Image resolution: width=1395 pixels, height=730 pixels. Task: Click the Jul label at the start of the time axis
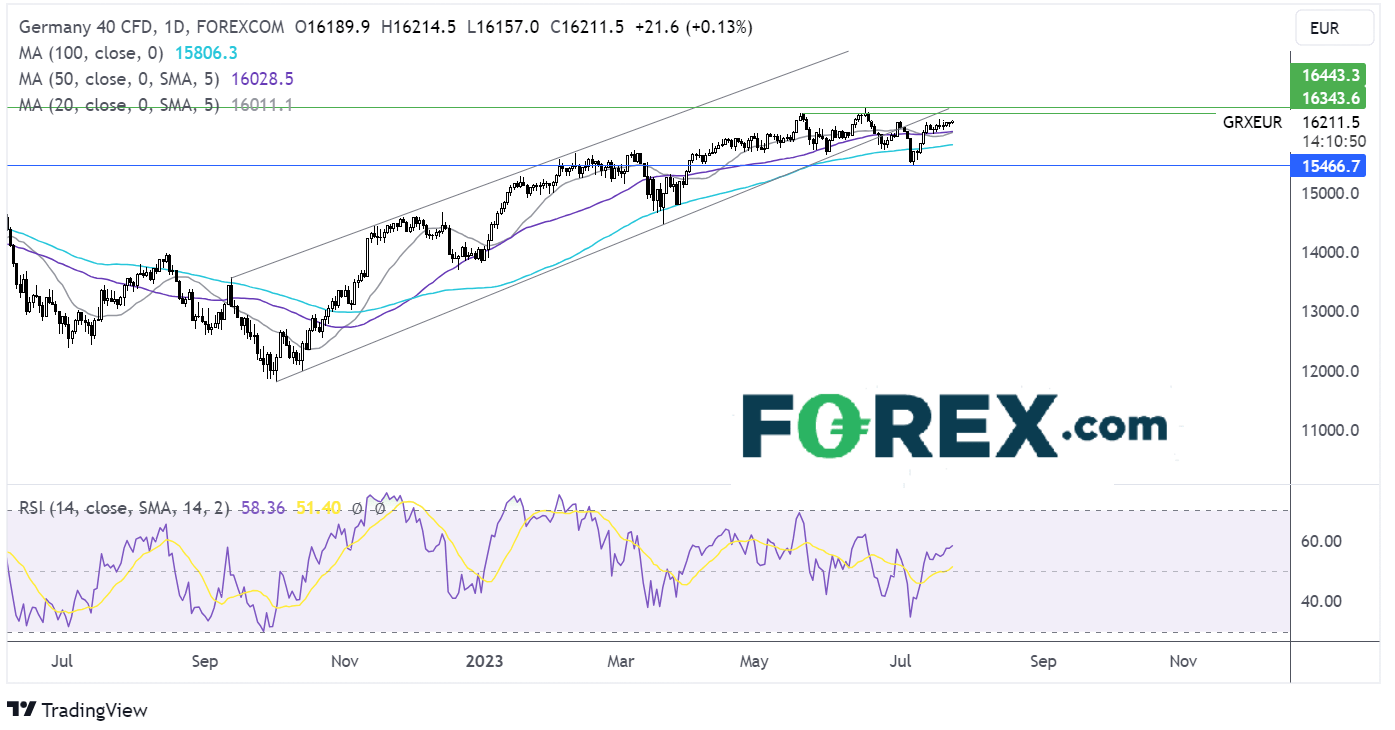pyautogui.click(x=61, y=661)
